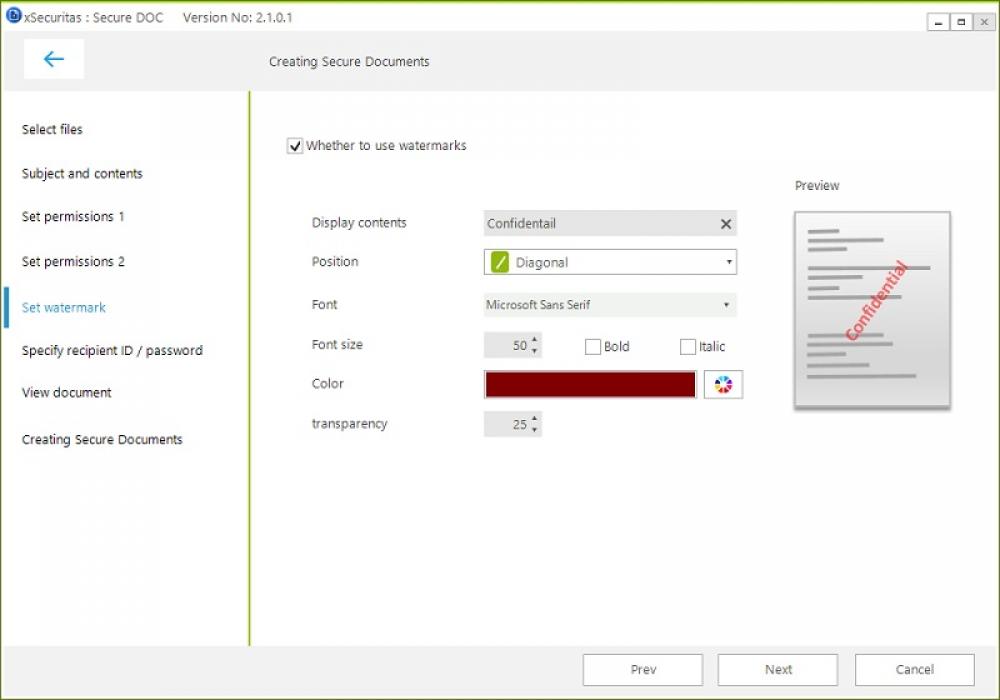
Task: Uncheck Whether to use watermarks
Action: pyautogui.click(x=295, y=145)
